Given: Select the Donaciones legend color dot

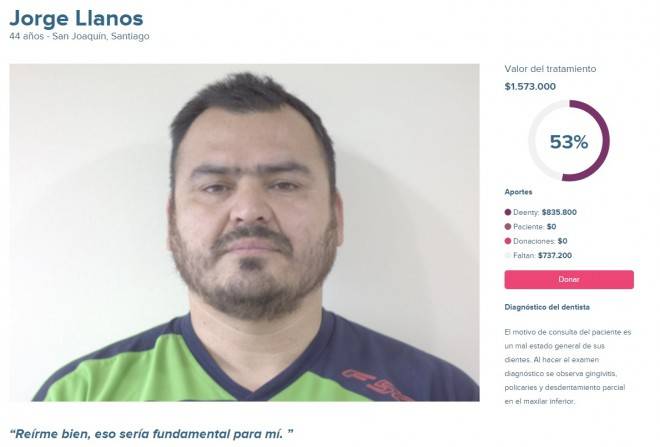Looking at the screenshot, I should [508, 241].
